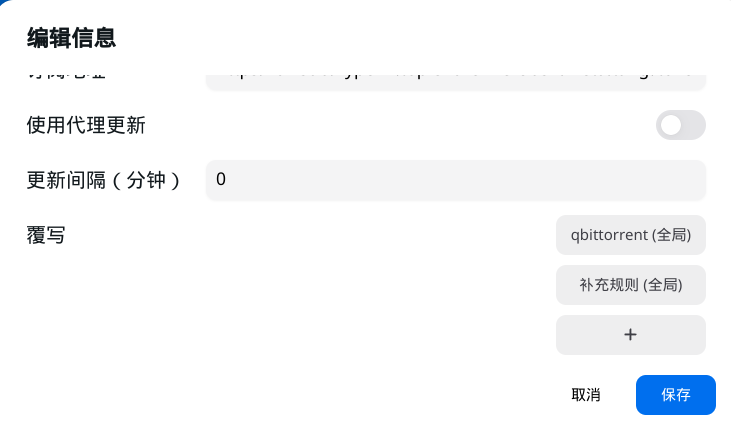Toggle the 使用代理更新 switch
This screenshot has width=731, height=421.
tap(680, 125)
